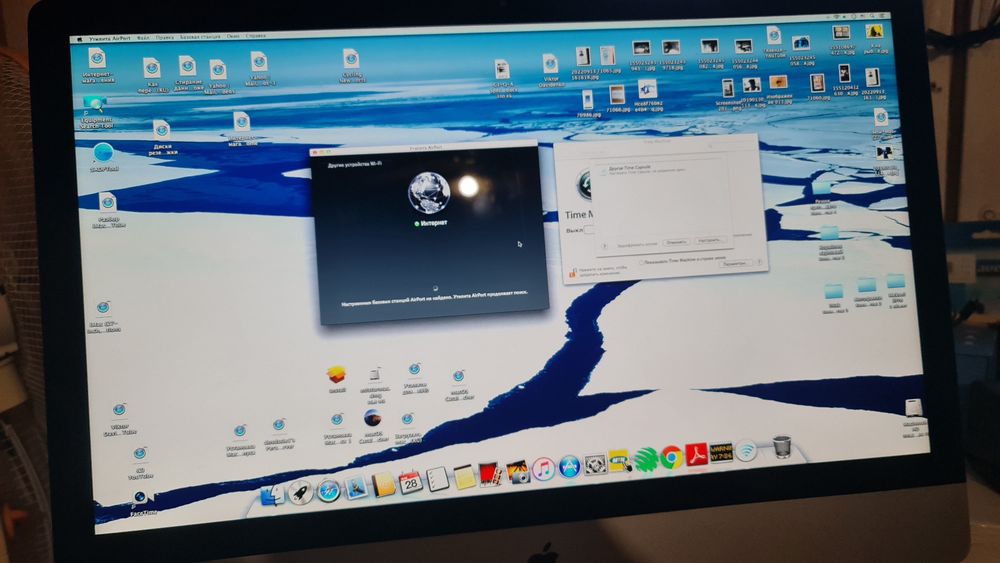Open the Apple menu

[x=80, y=40]
